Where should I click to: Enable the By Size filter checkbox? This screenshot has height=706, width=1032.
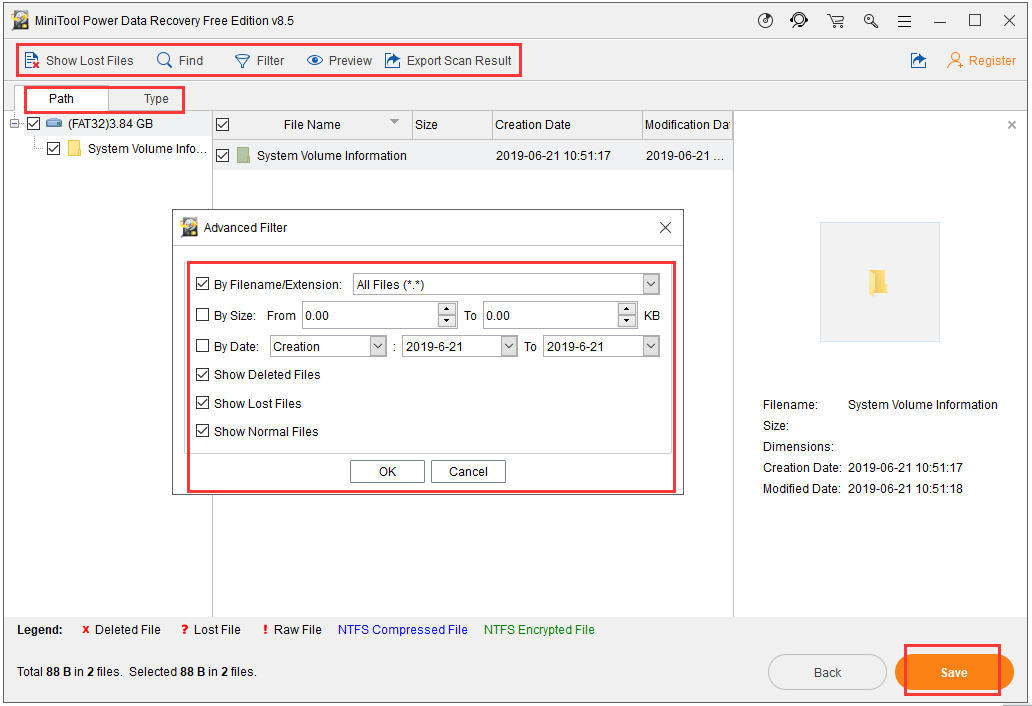[204, 316]
